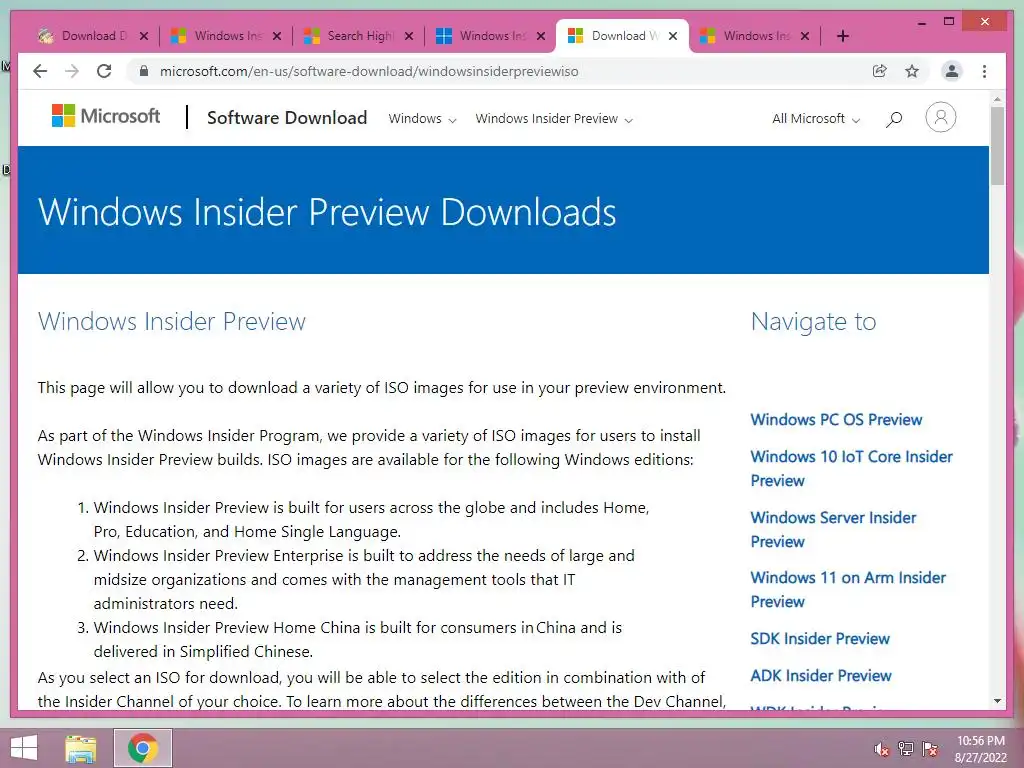This screenshot has height=768, width=1024.
Task: Click the Microsoft account sign-in icon
Action: (x=940, y=118)
